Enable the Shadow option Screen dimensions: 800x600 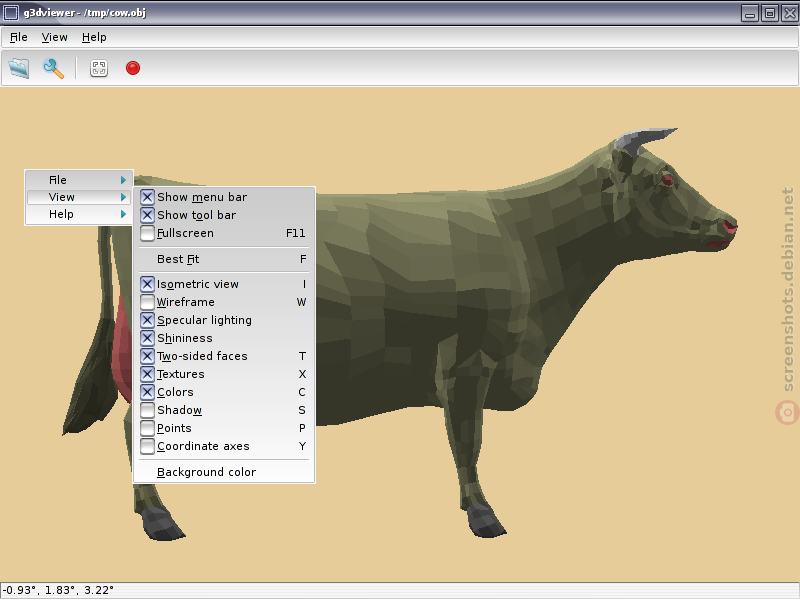click(x=224, y=410)
